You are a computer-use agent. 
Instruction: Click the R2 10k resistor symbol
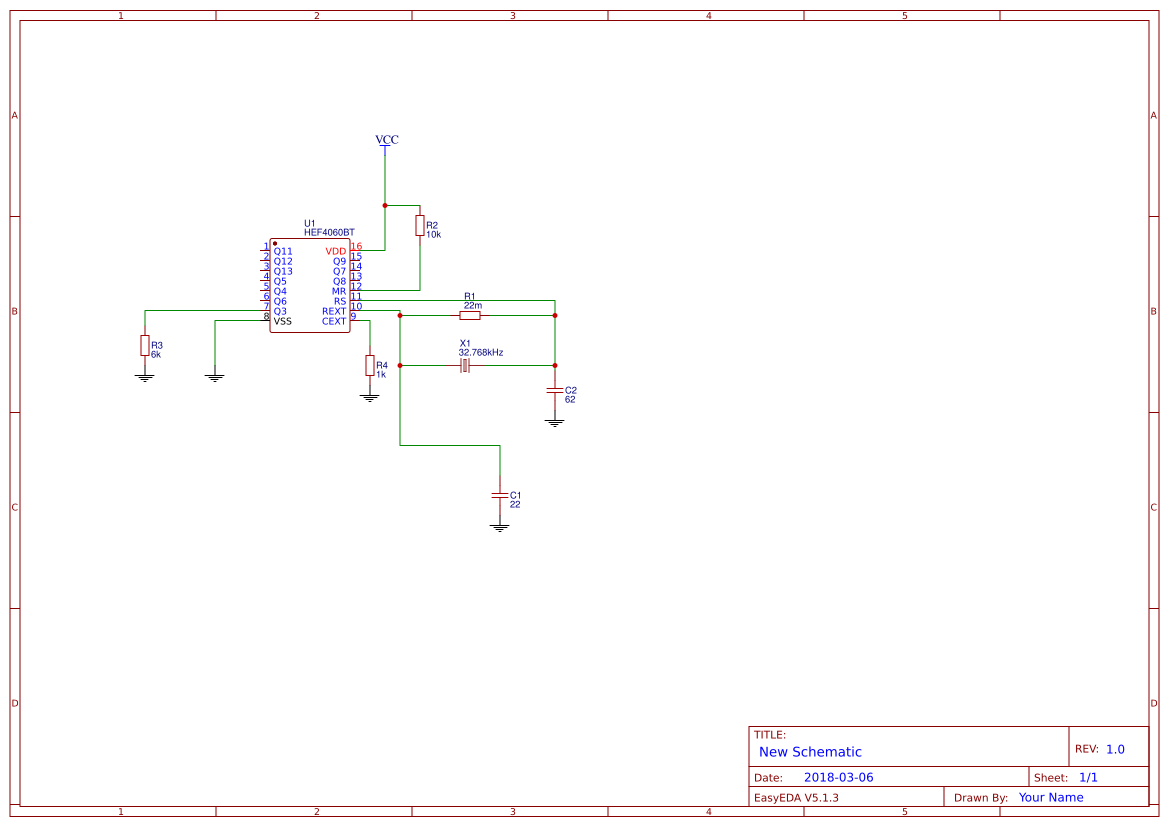[420, 226]
